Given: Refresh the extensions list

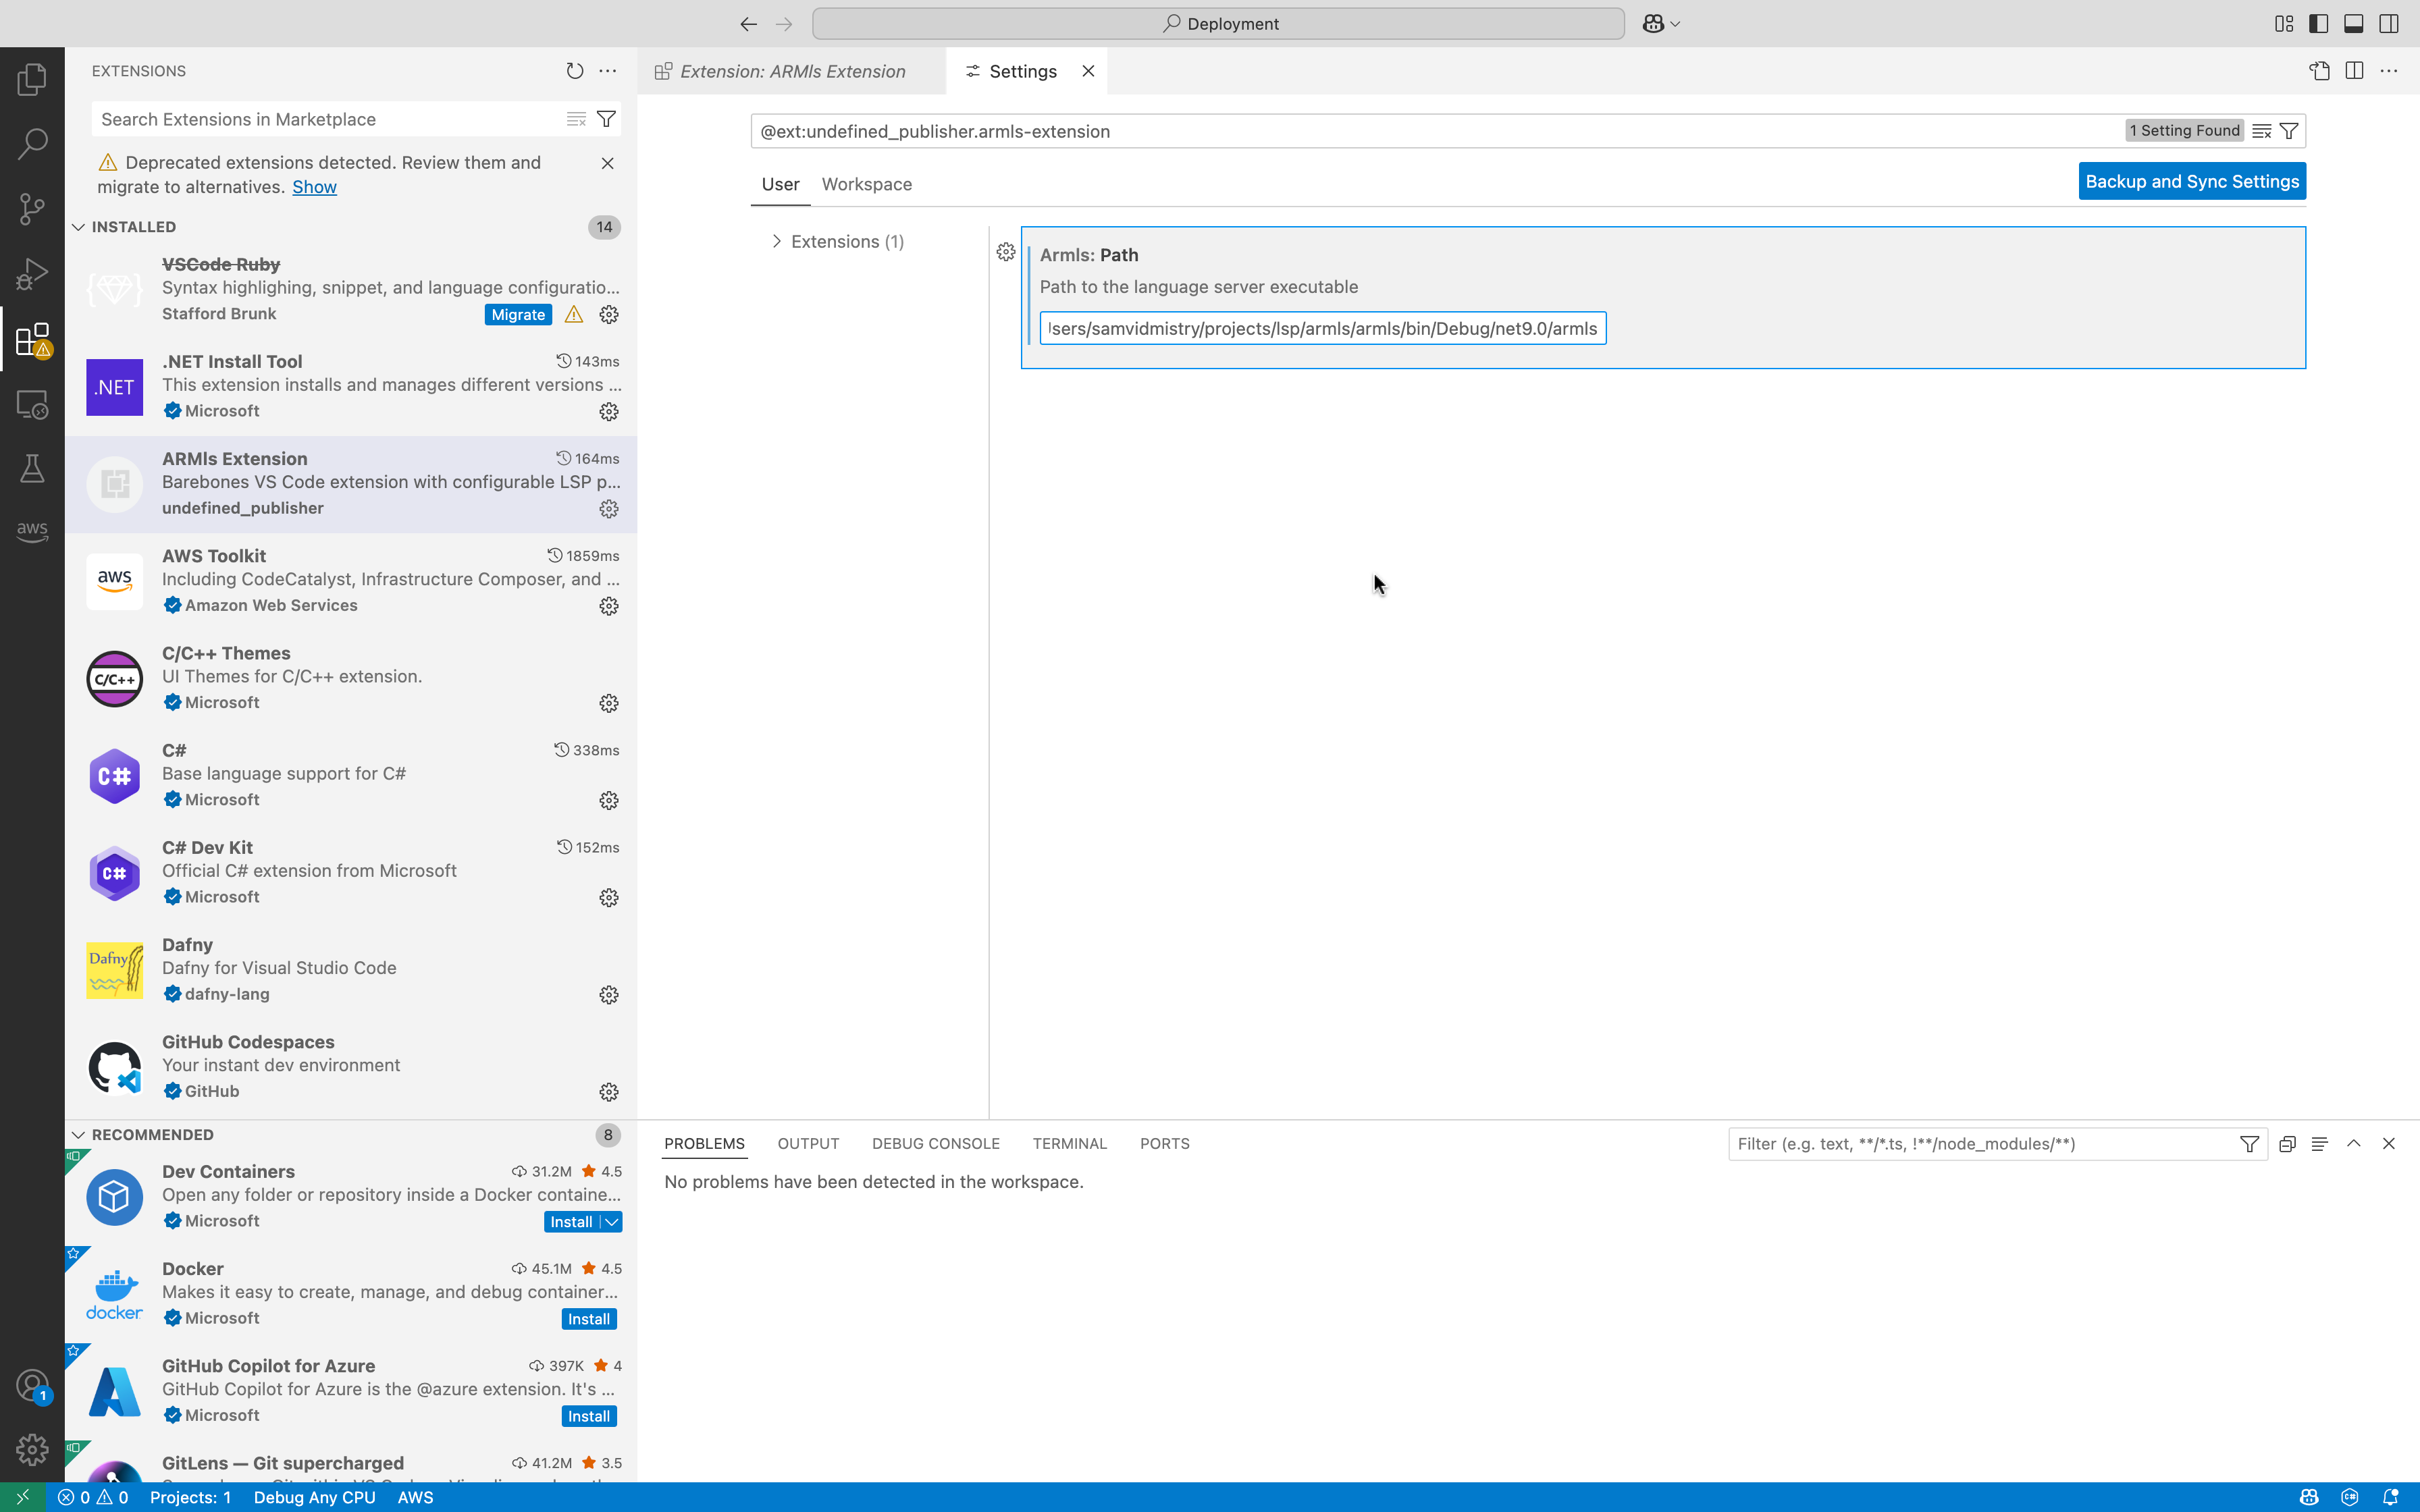Looking at the screenshot, I should coord(574,71).
